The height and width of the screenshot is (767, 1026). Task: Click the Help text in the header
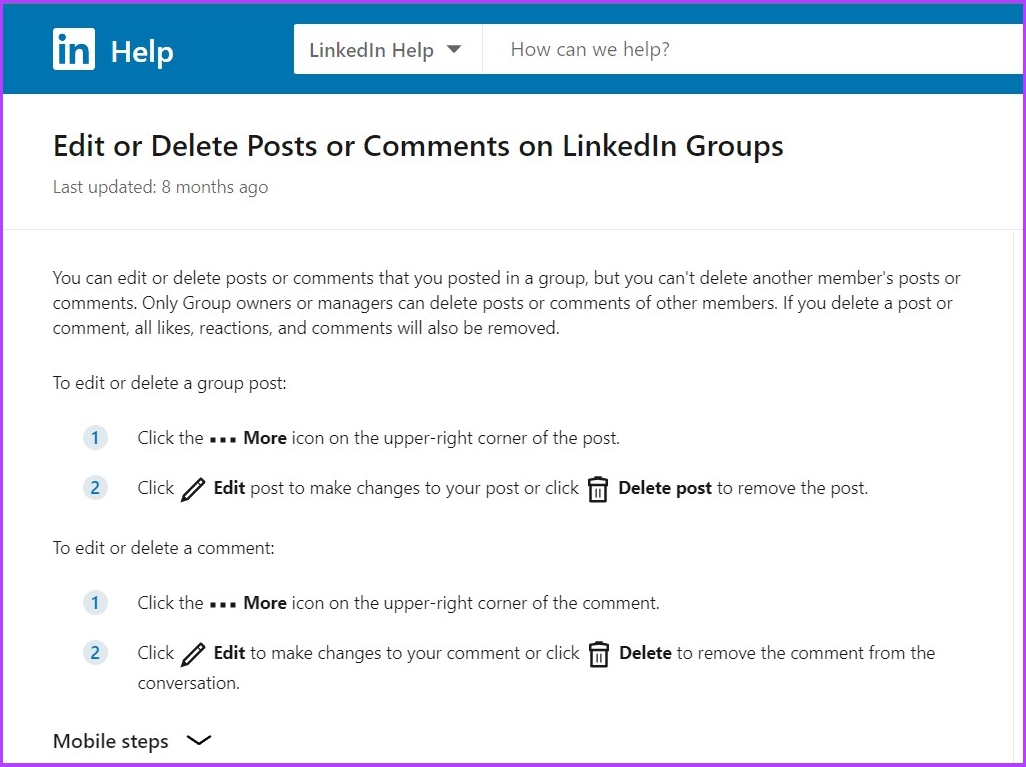click(x=142, y=51)
